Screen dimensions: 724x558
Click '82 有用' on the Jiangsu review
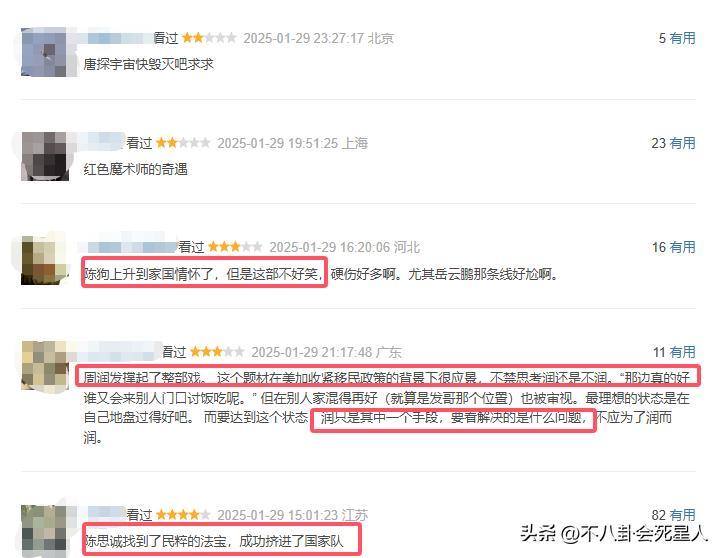pyautogui.click(x=673, y=515)
